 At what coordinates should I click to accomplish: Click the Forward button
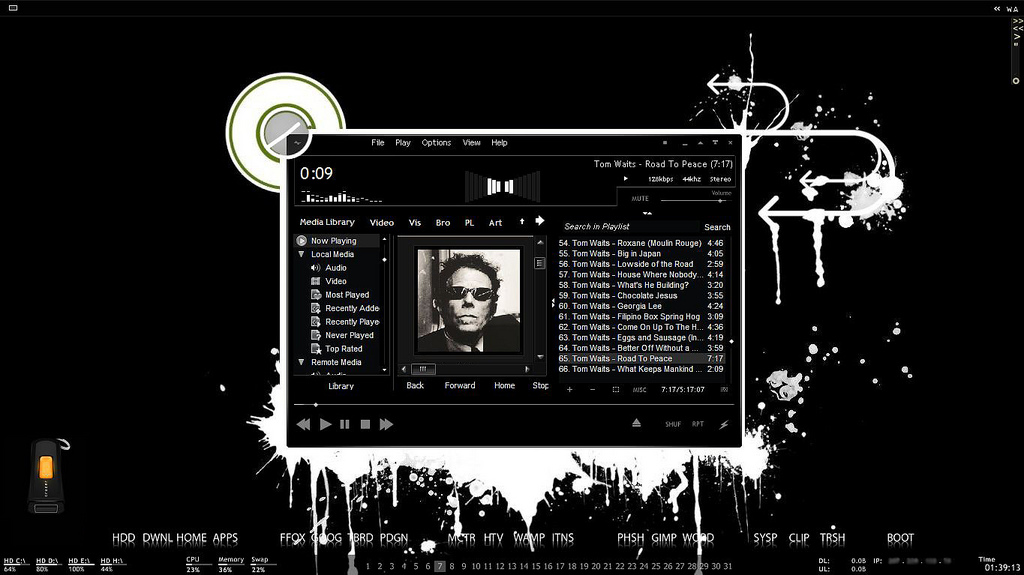[460, 386]
